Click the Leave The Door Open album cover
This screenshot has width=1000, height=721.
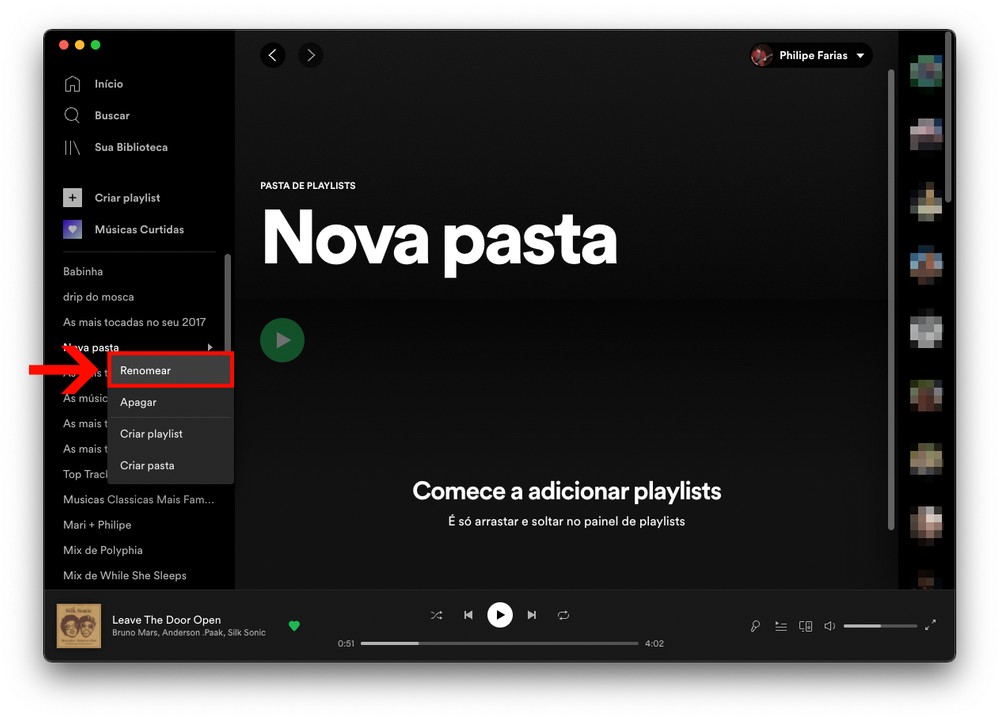[x=79, y=626]
